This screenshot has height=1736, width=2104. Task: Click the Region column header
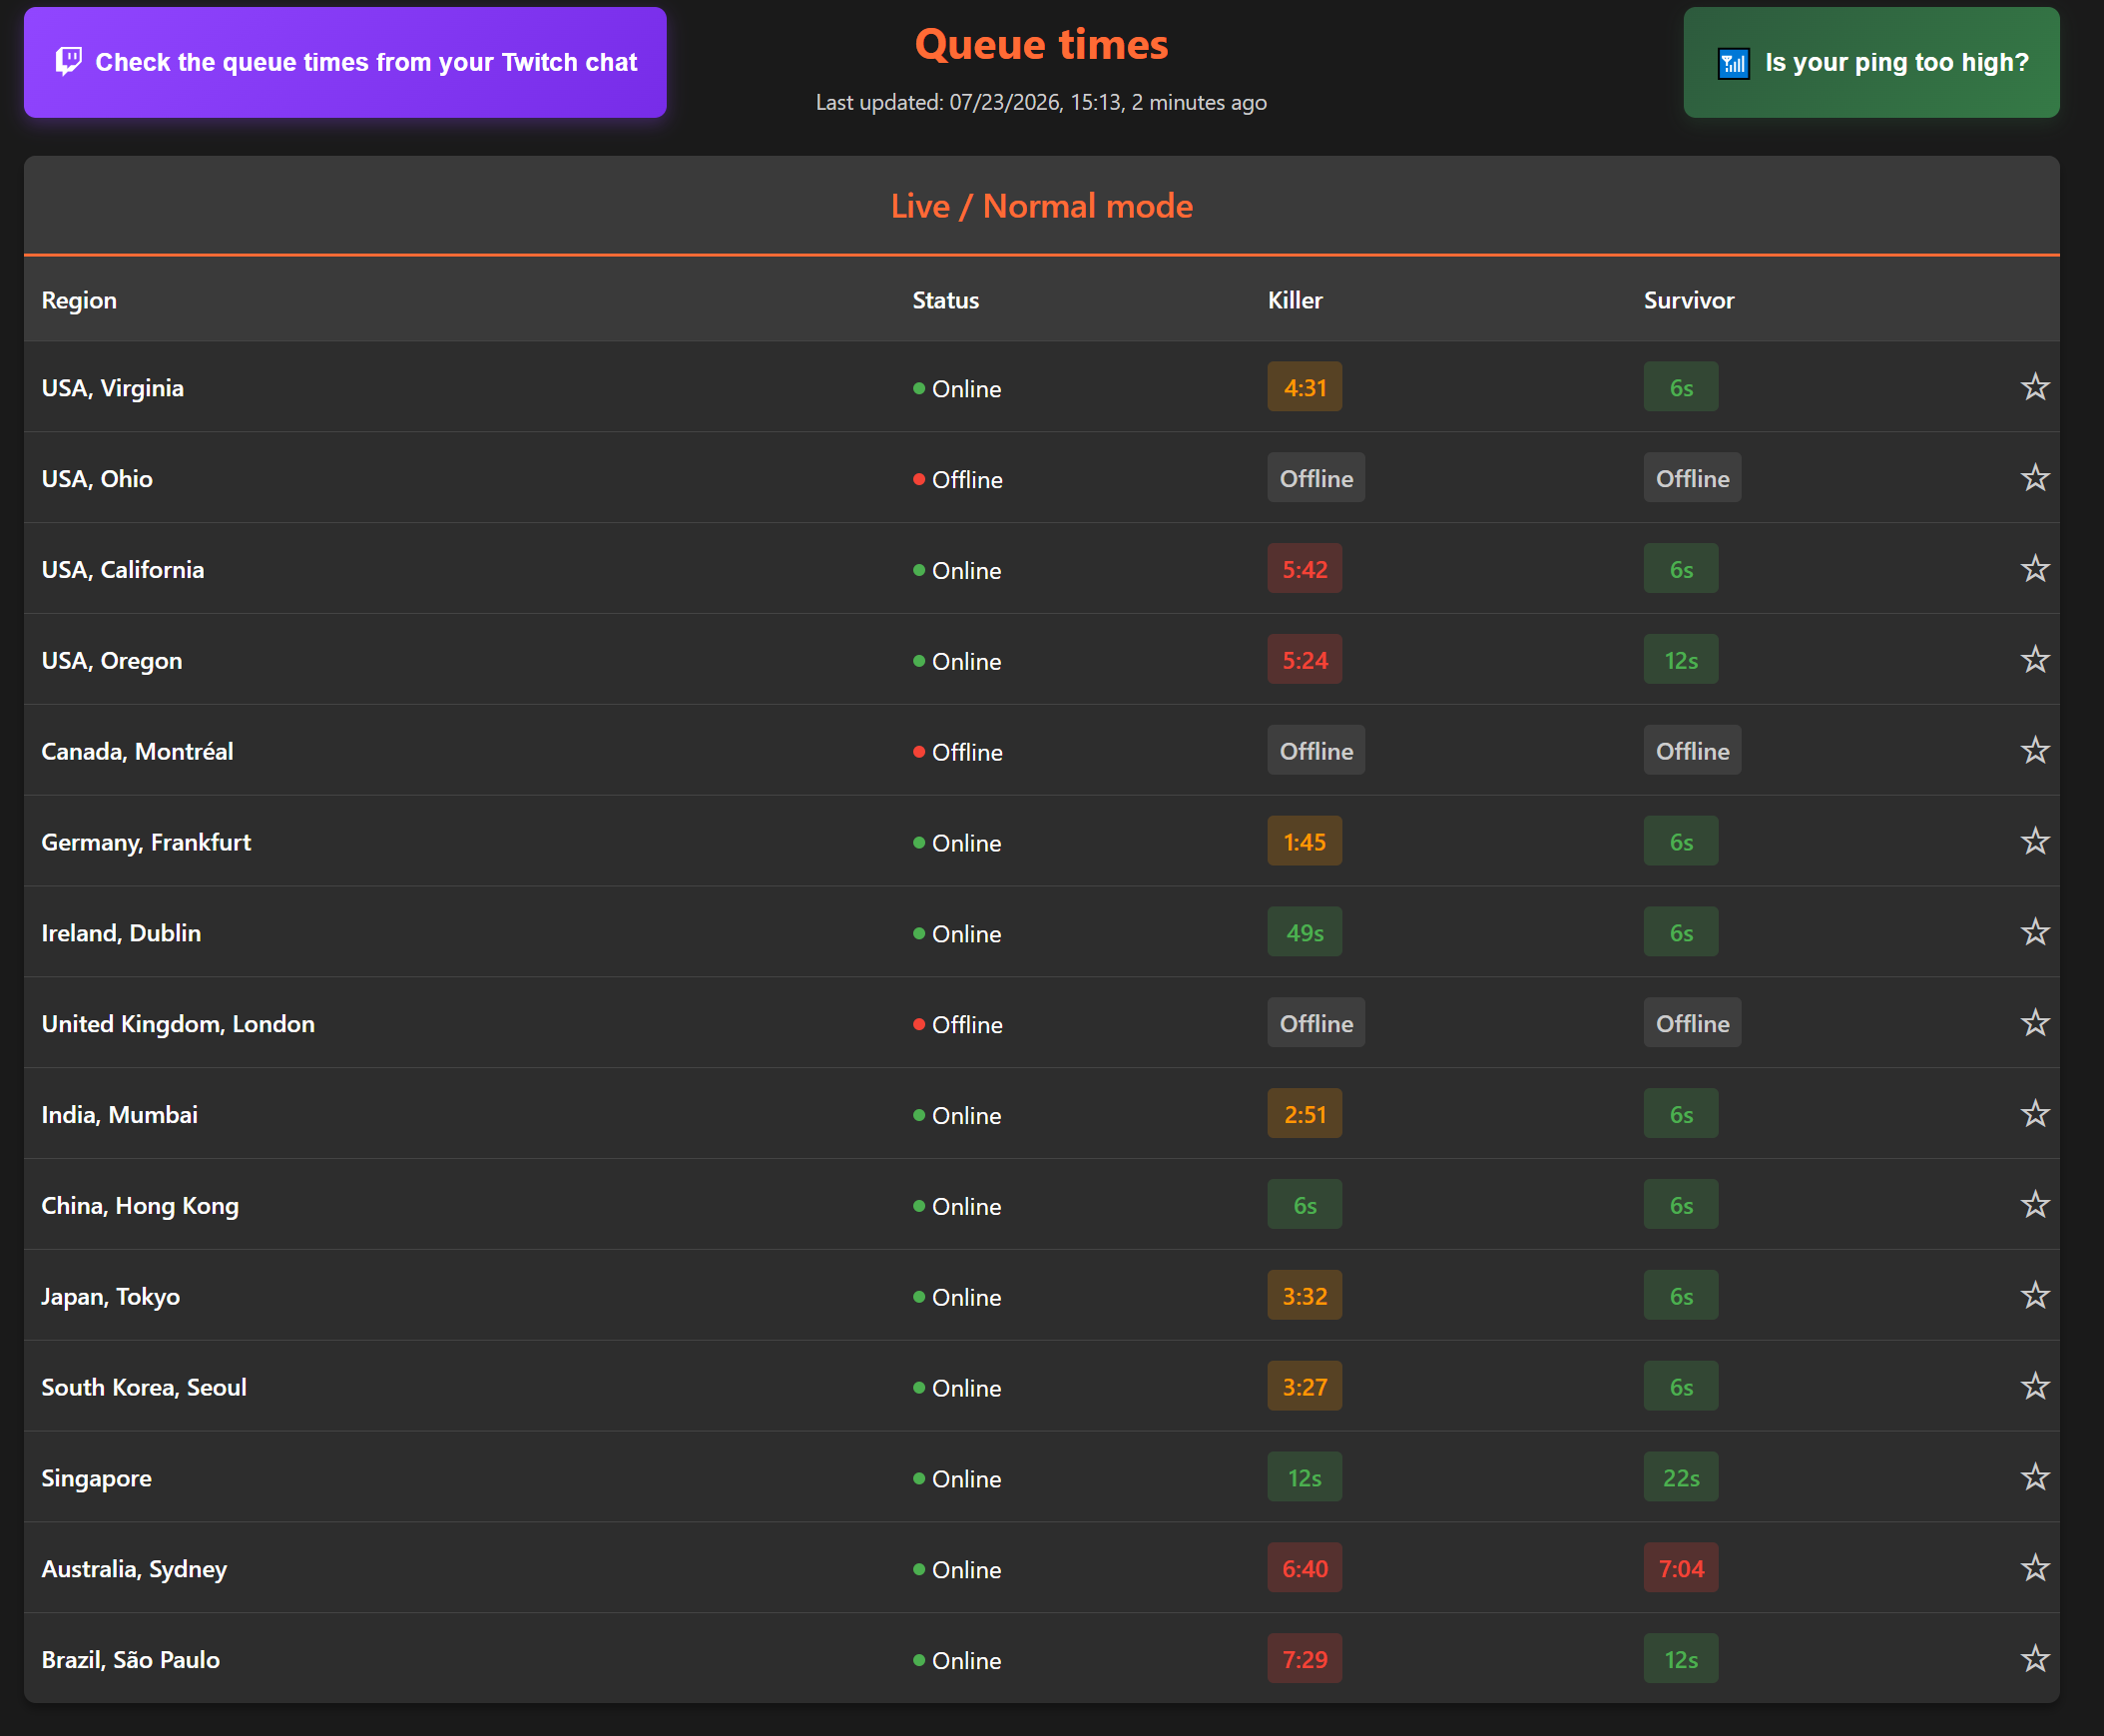[x=79, y=300]
